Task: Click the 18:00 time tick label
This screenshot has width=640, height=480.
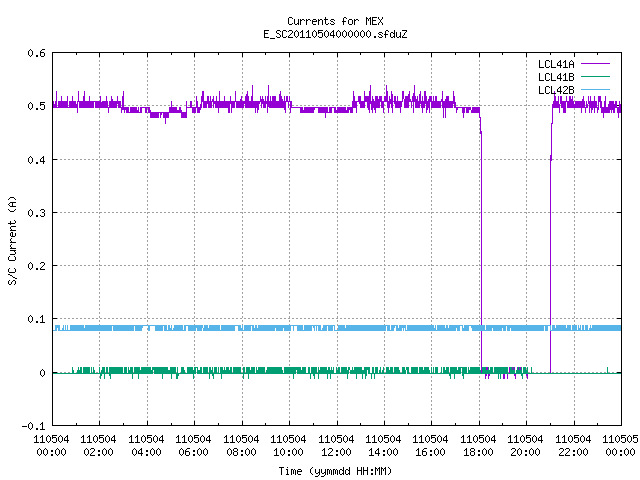Action: point(478,452)
